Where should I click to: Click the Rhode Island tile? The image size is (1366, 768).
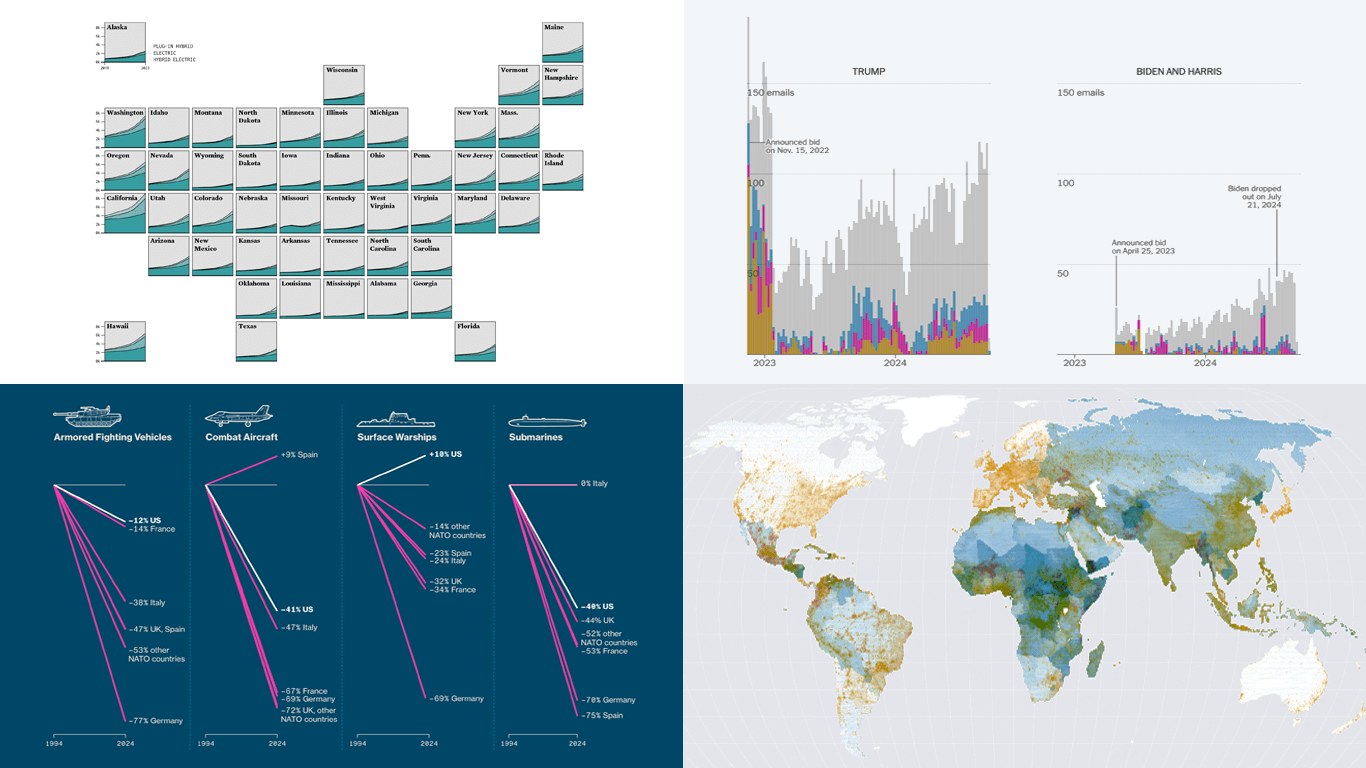click(x=563, y=171)
